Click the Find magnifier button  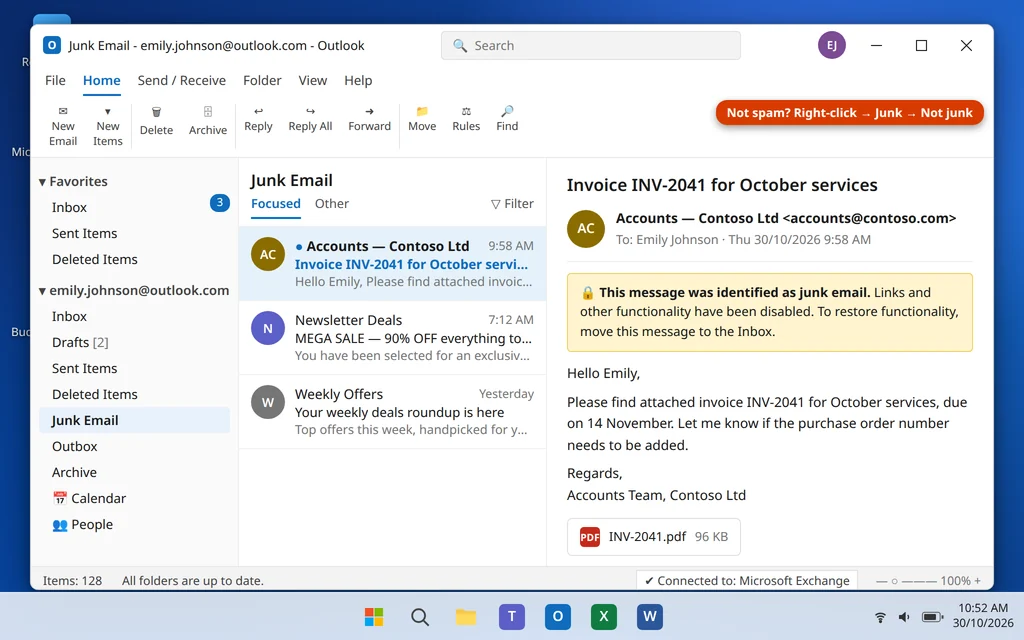point(507,119)
